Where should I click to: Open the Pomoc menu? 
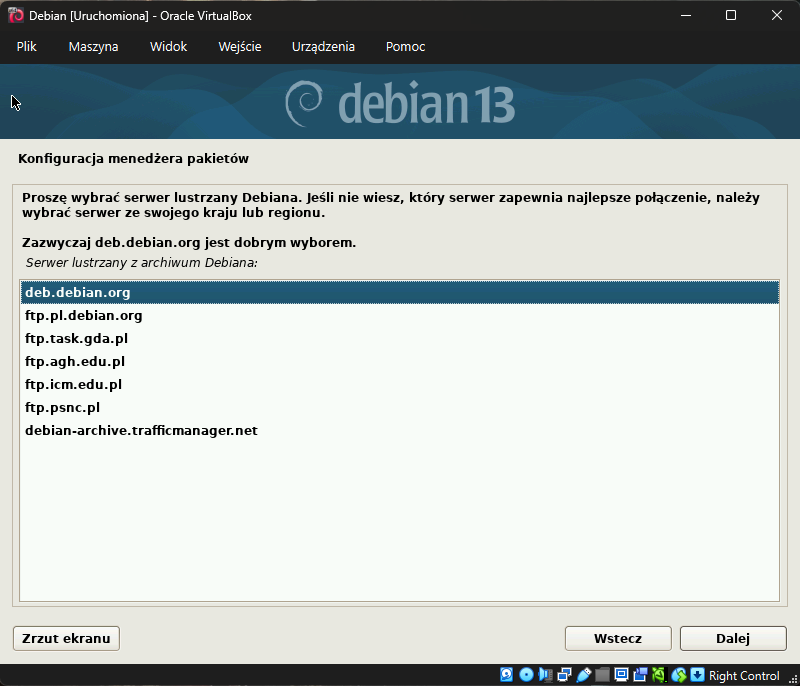(x=405, y=47)
